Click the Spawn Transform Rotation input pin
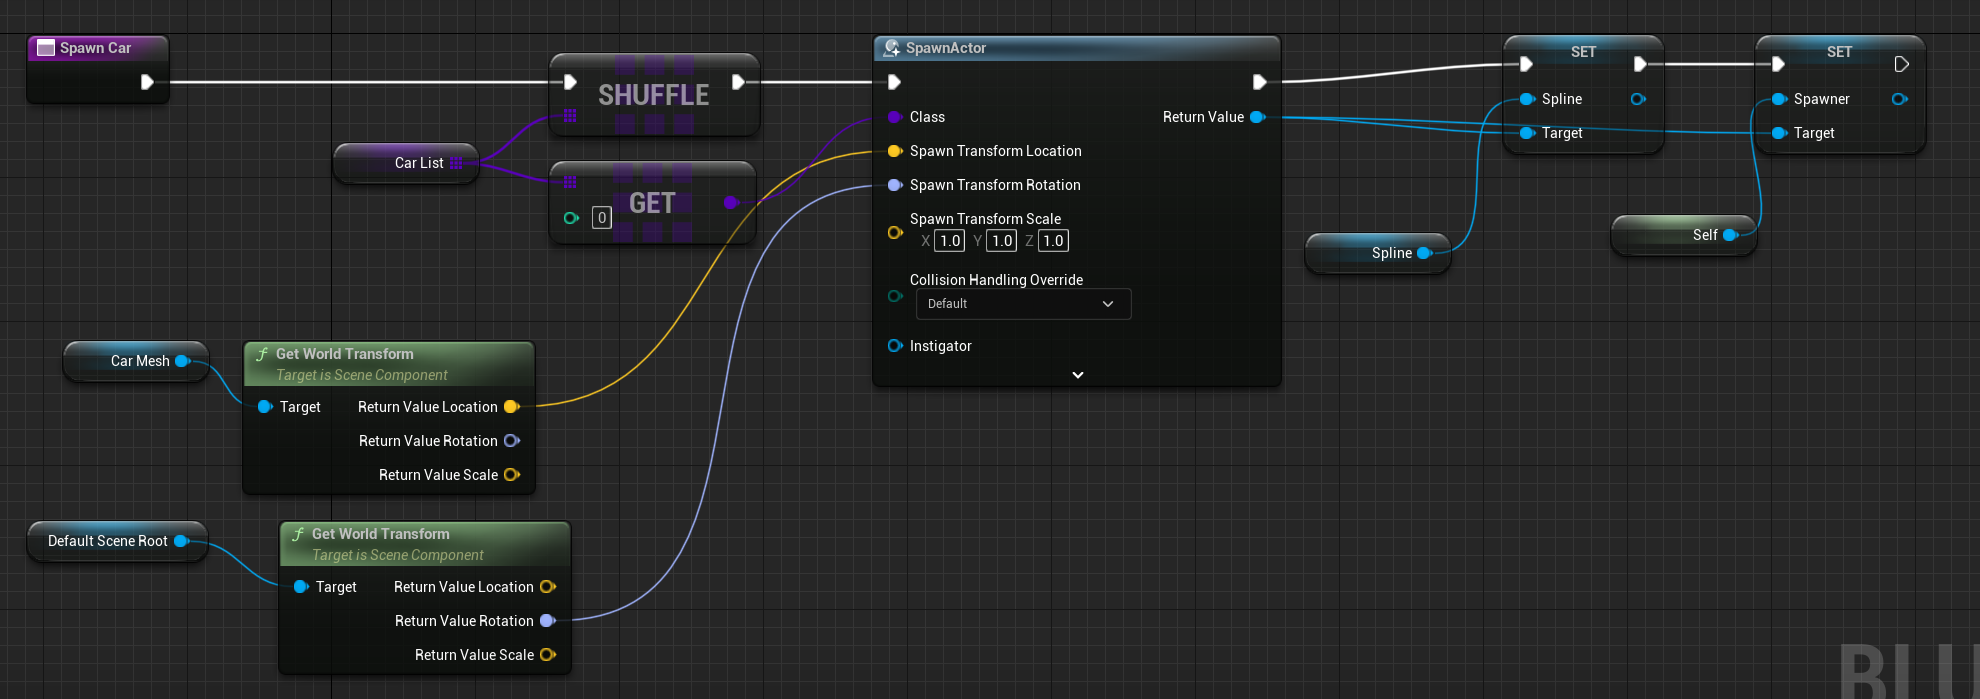Image resolution: width=1980 pixels, height=699 pixels. pyautogui.click(x=894, y=185)
